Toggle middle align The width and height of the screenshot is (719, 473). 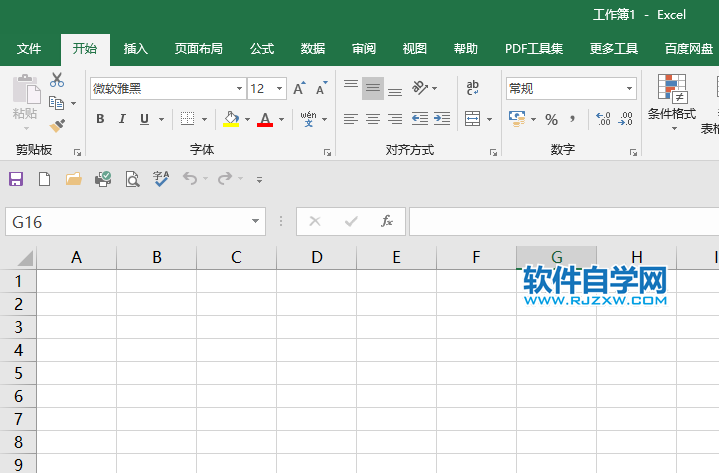coord(373,88)
